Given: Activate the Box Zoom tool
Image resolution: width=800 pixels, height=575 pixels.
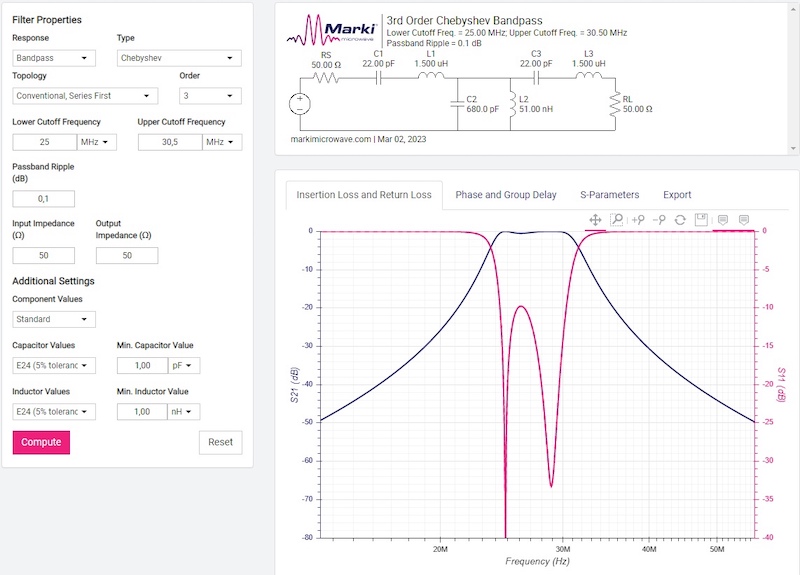Looking at the screenshot, I should (617, 219).
